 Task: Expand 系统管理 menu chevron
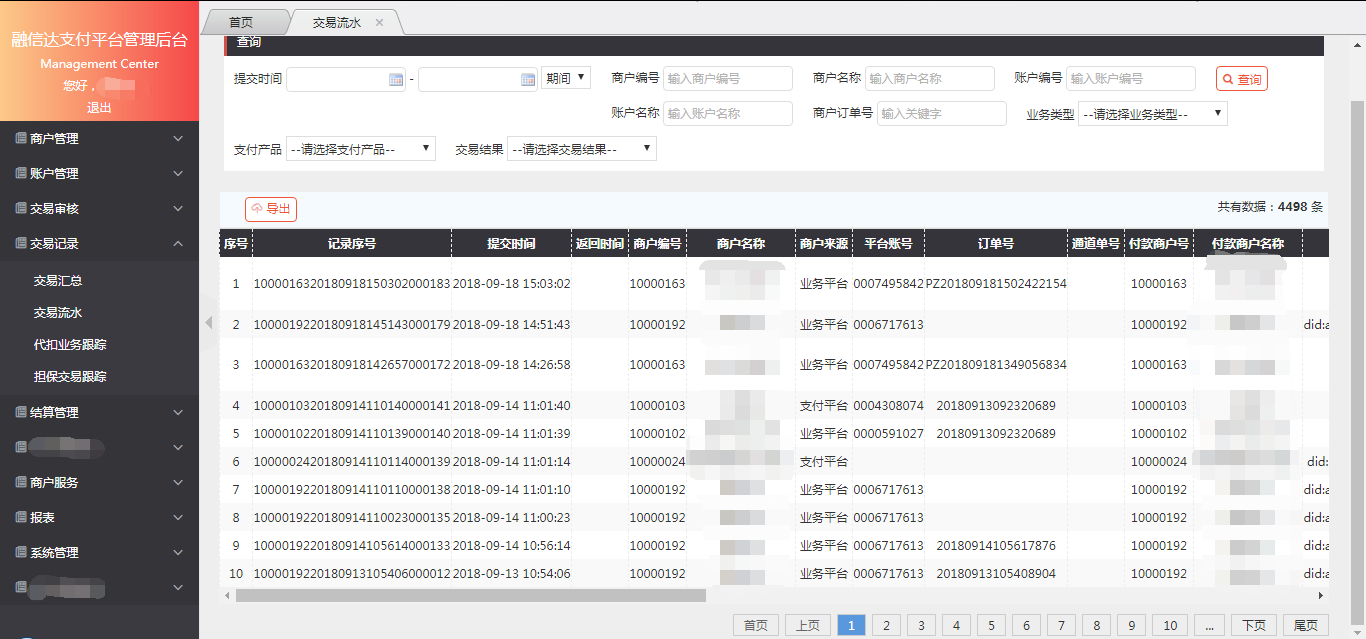coord(178,553)
